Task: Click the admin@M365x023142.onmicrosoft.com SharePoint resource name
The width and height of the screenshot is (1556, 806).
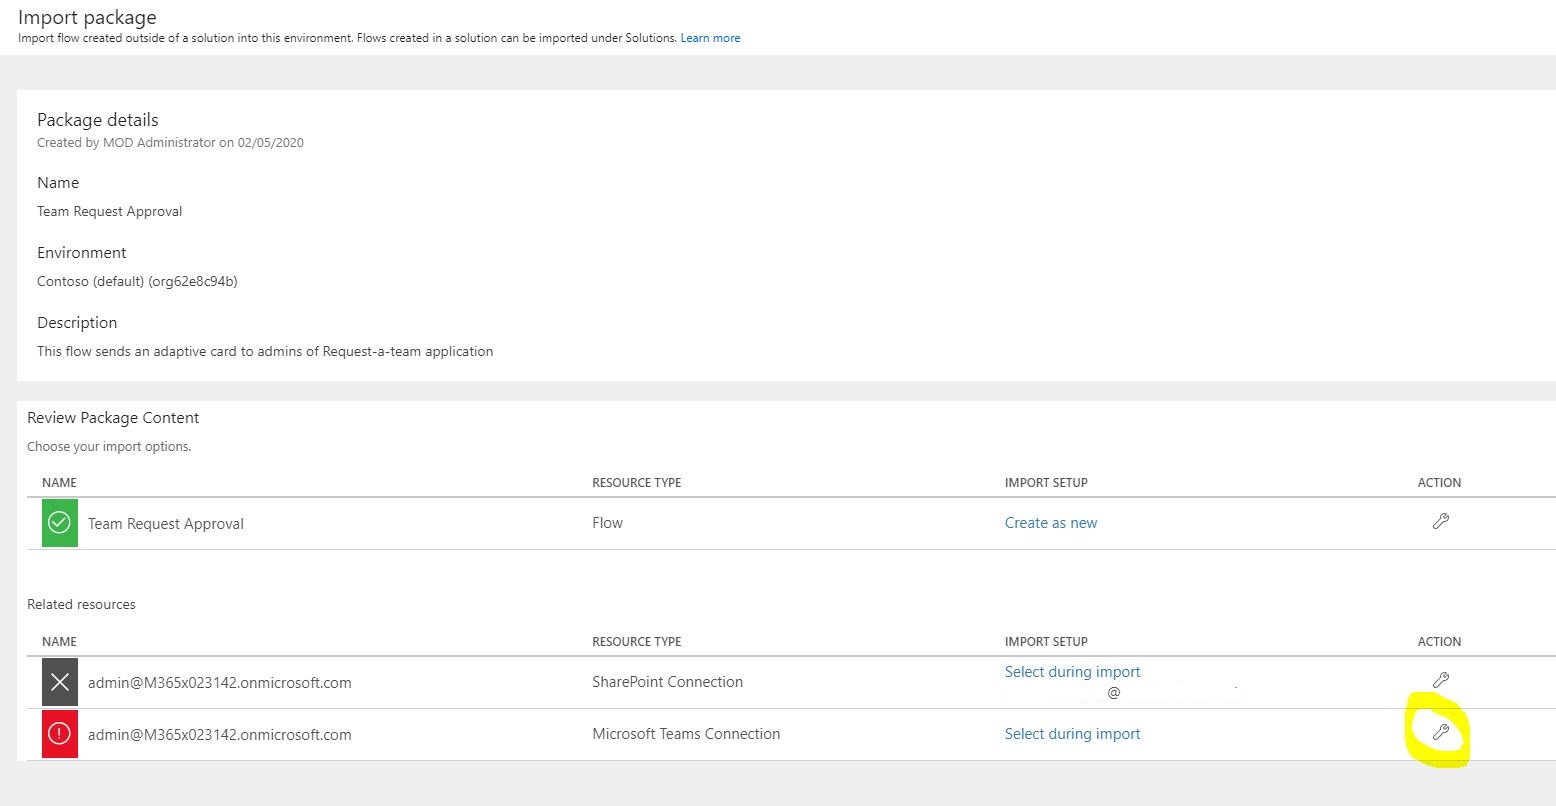Action: click(219, 682)
